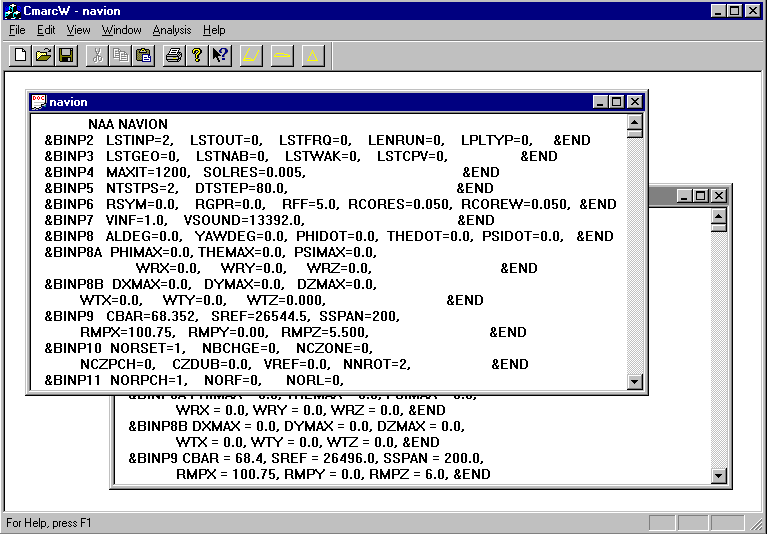Click LSTINP=2 in the &BINP2 line
The image size is (767, 534).
pyautogui.click(x=139, y=140)
